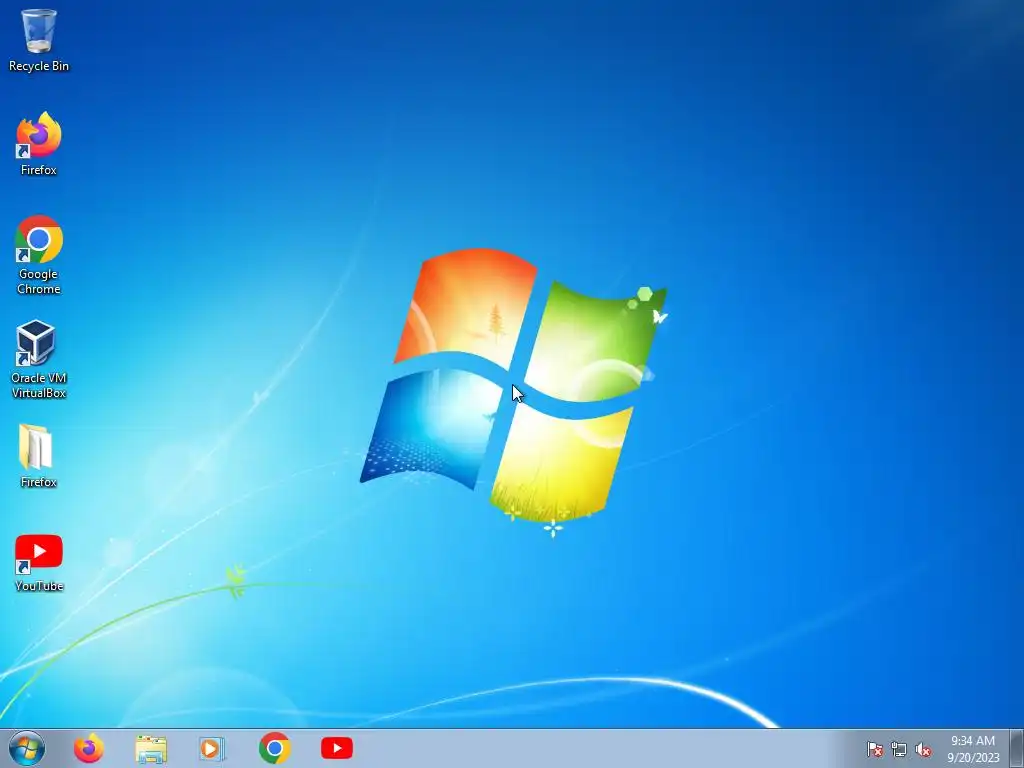Select the Google Chrome desktop shortcut
Viewport: 1024px width, 768px height.
click(x=39, y=255)
